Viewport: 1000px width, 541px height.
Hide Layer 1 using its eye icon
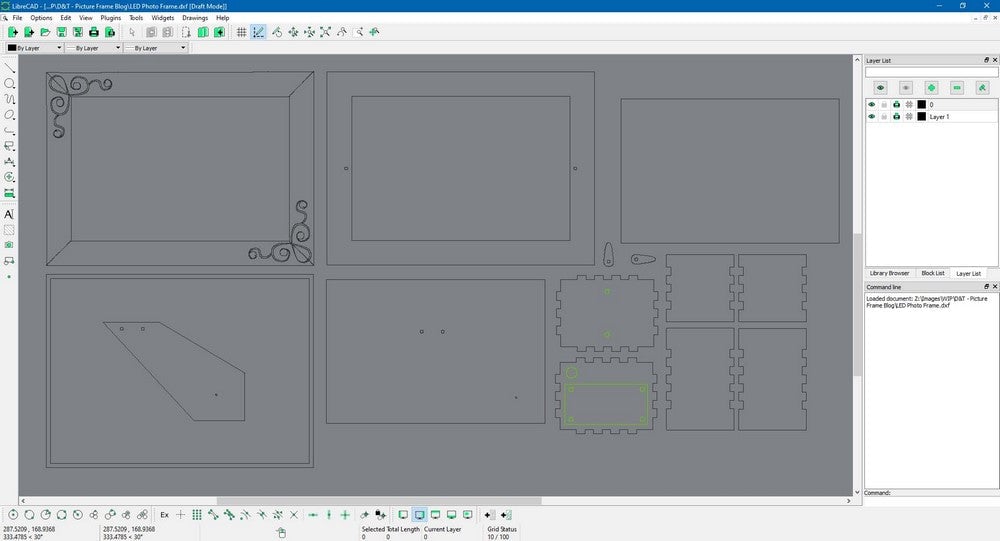tap(872, 117)
